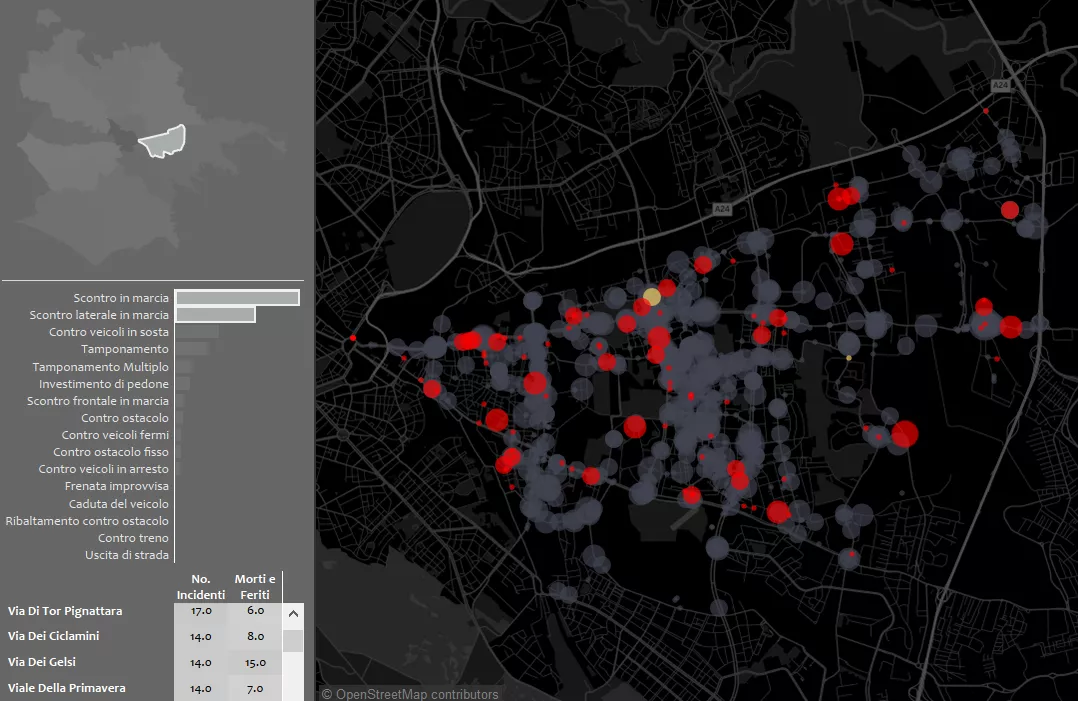This screenshot has height=701, width=1078.
Task: Click the 'Frenata improvvisa' label
Action: point(117,487)
